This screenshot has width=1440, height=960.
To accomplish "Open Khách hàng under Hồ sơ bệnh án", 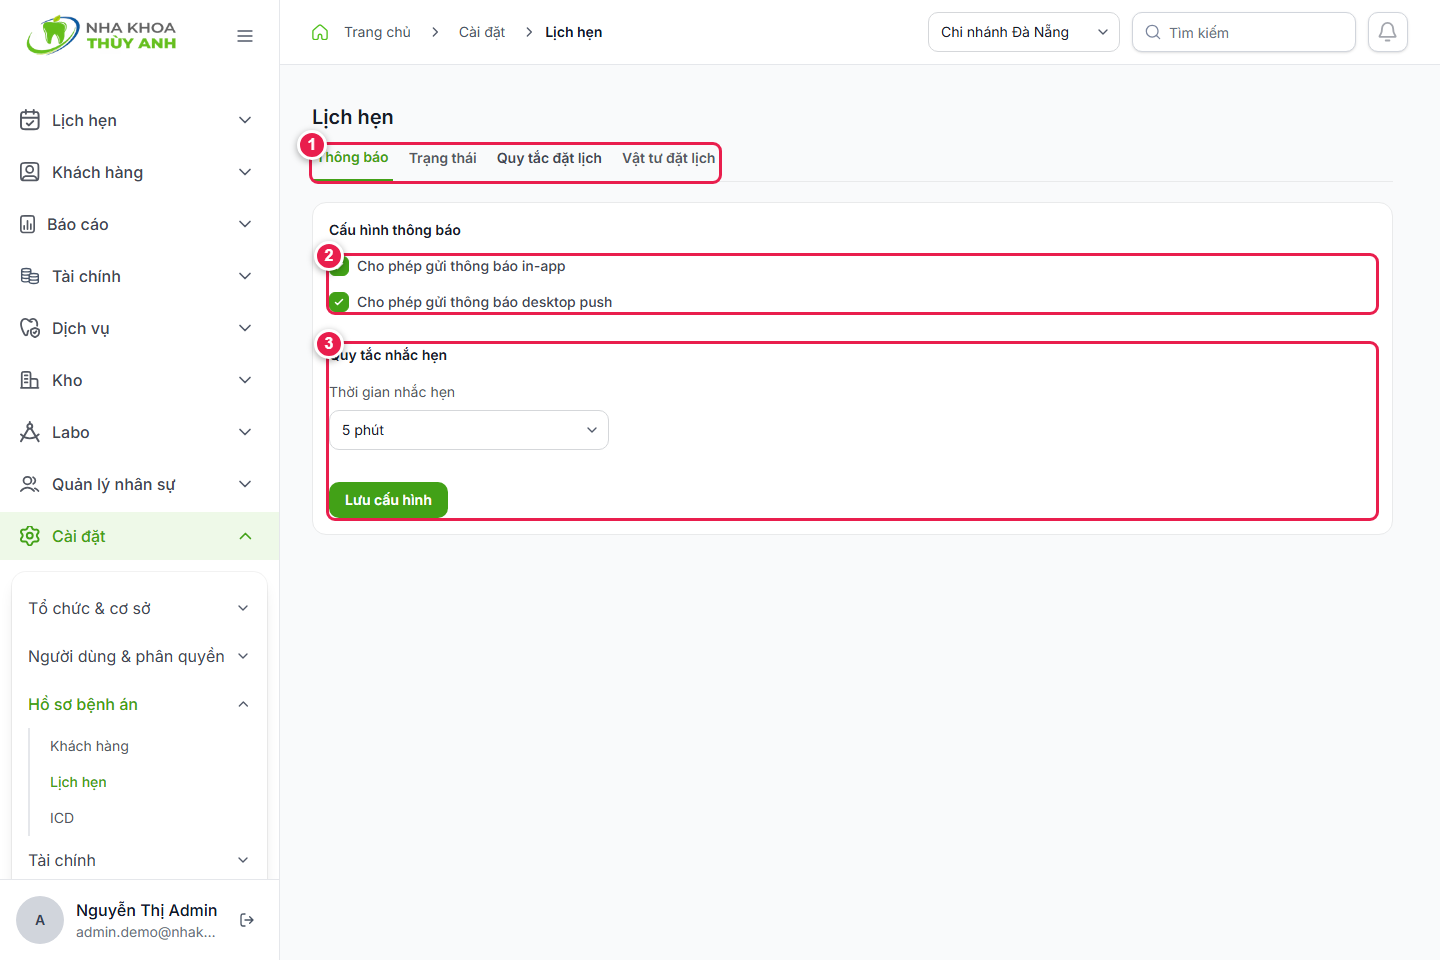I will pyautogui.click(x=89, y=746).
